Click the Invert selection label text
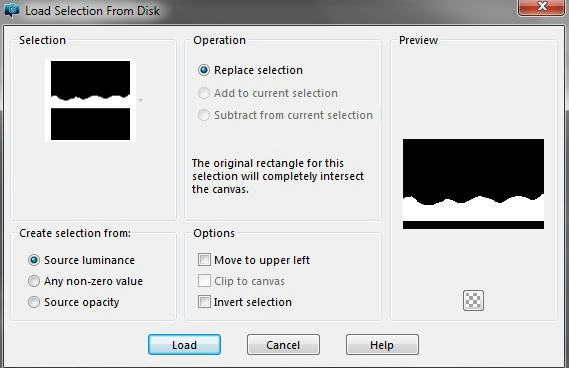Viewport: 569px width, 368px height. pos(253,302)
